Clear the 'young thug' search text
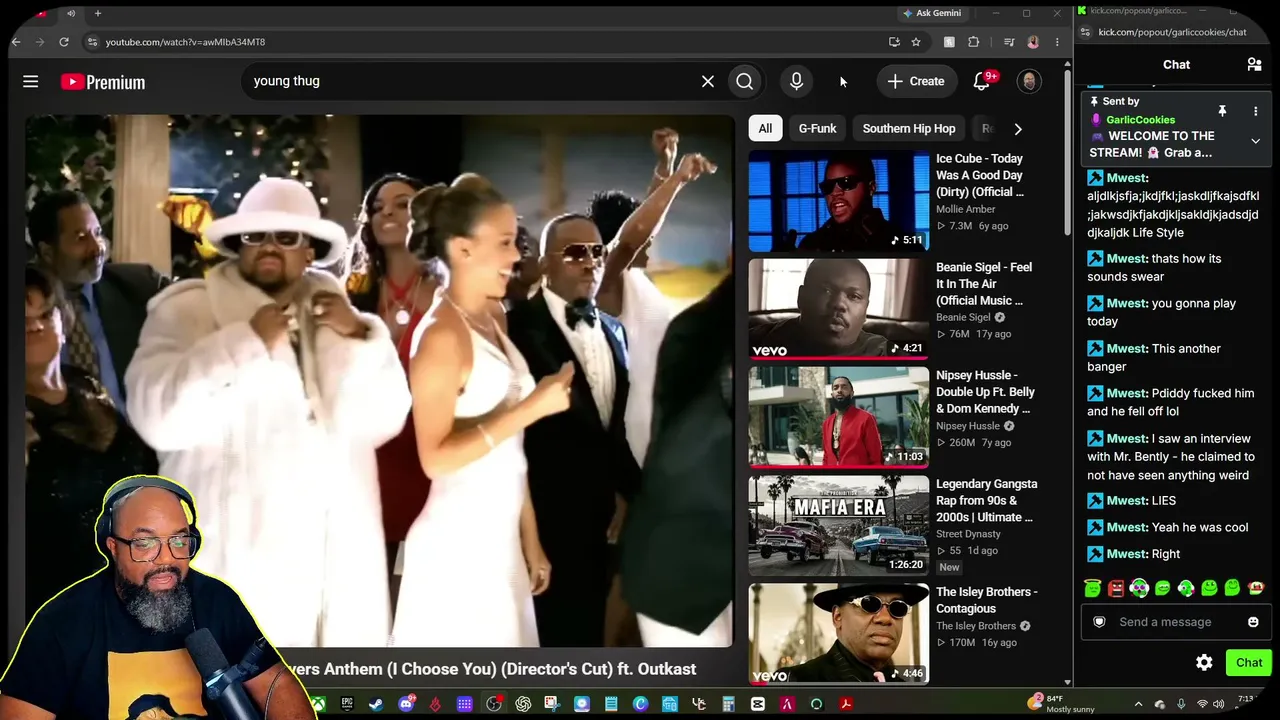This screenshot has height=720, width=1280. (708, 81)
